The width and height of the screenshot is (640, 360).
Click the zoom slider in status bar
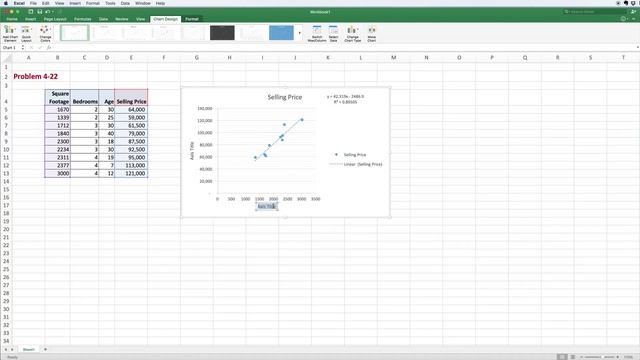click(599, 357)
